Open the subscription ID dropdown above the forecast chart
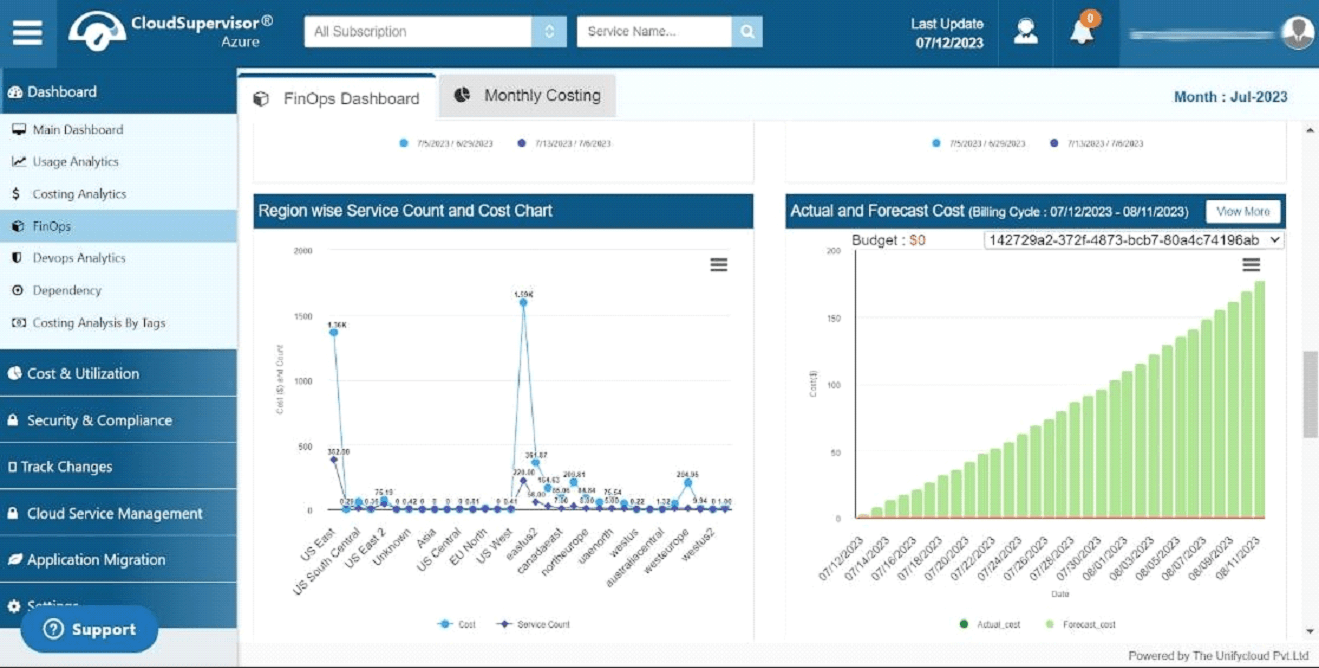The height and width of the screenshot is (668, 1319). coord(1134,240)
